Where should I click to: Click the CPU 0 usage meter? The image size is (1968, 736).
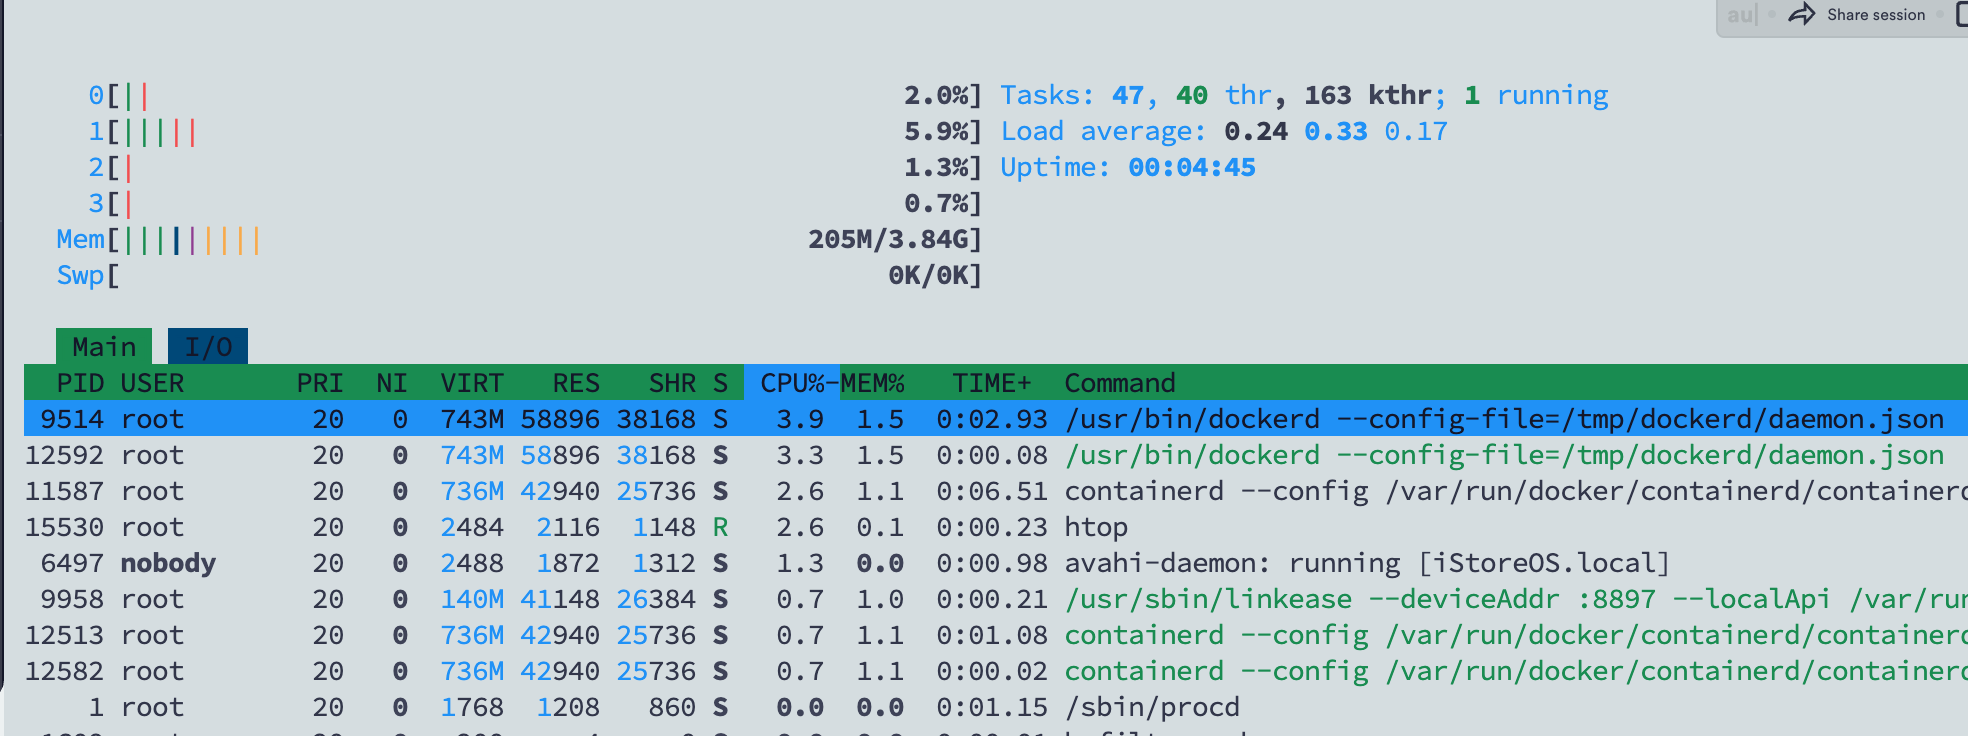pyautogui.click(x=535, y=95)
